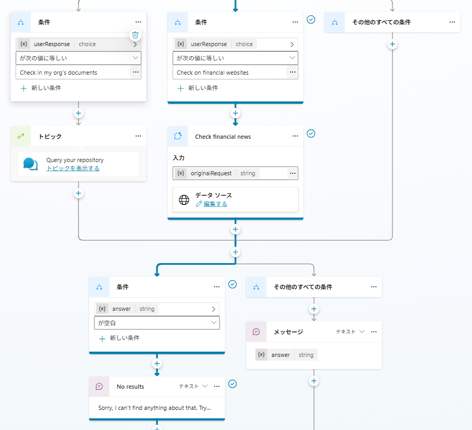This screenshot has width=472, height=430.
Task: Open ellipsis menu on No results node
Action: (217, 386)
